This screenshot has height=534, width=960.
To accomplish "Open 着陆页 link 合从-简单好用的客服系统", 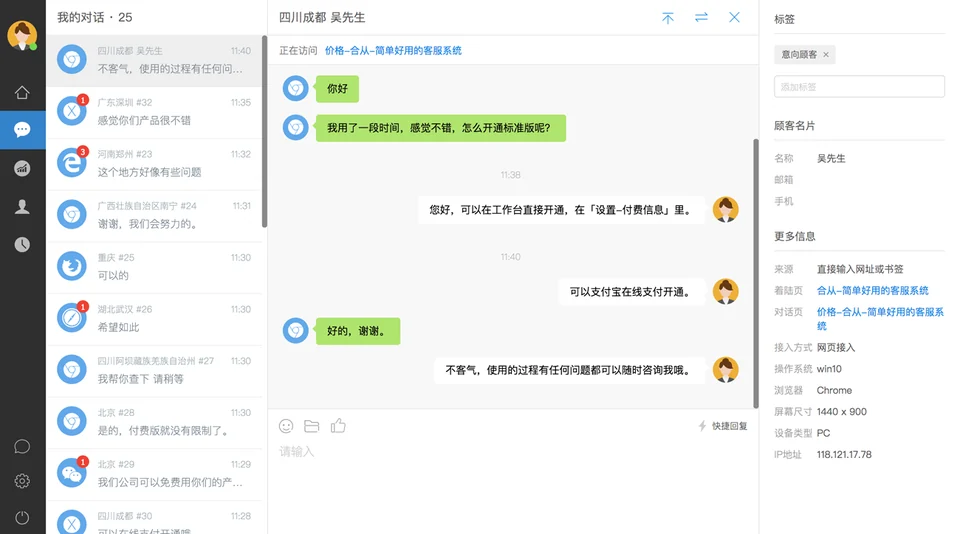I will click(872, 290).
